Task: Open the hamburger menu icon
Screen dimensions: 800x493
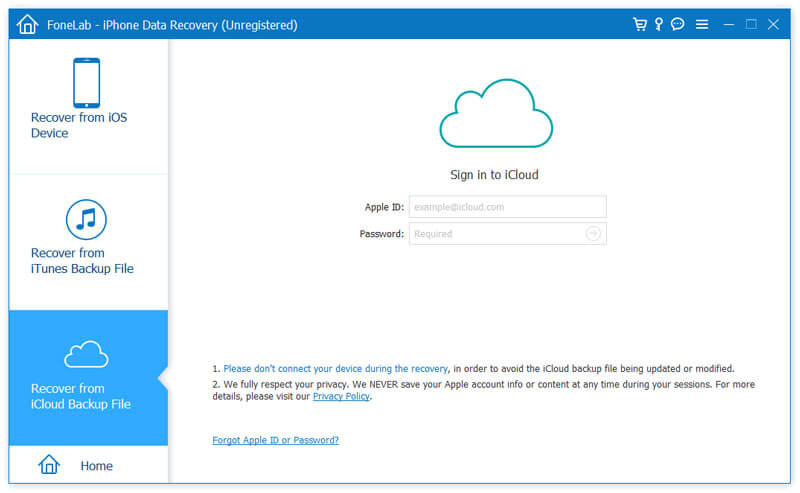Action: [x=702, y=24]
